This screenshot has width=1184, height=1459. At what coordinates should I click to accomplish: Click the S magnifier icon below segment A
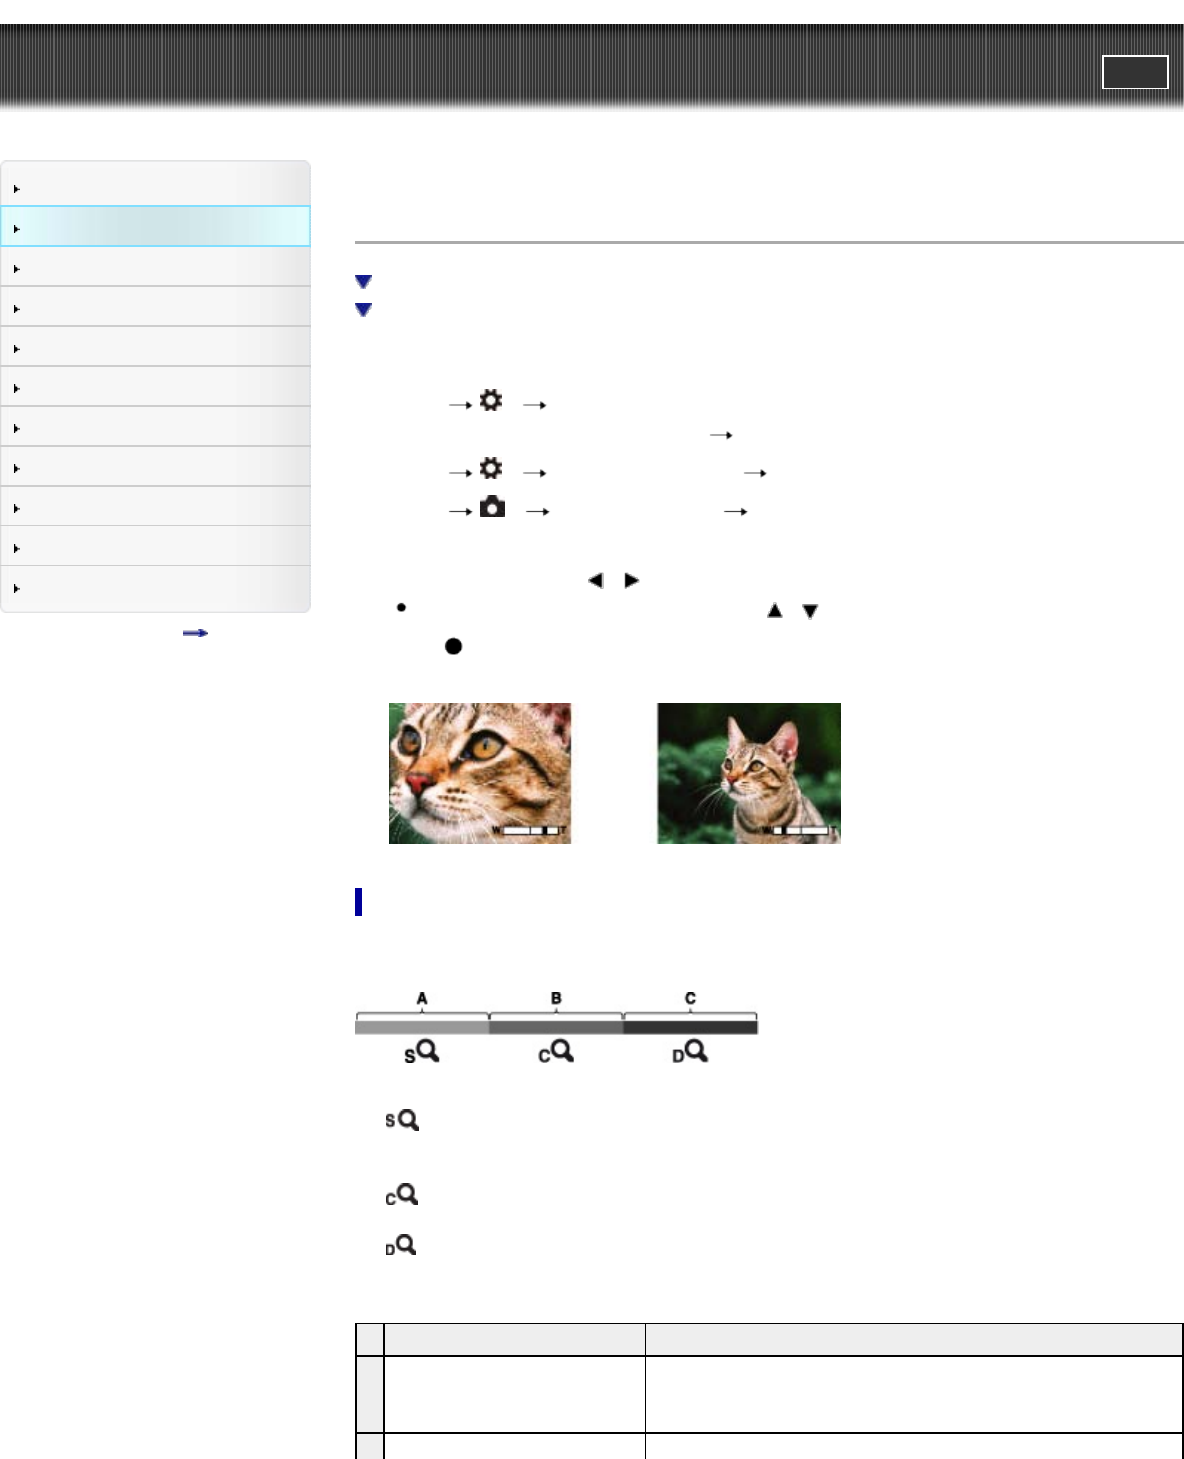pos(422,1052)
